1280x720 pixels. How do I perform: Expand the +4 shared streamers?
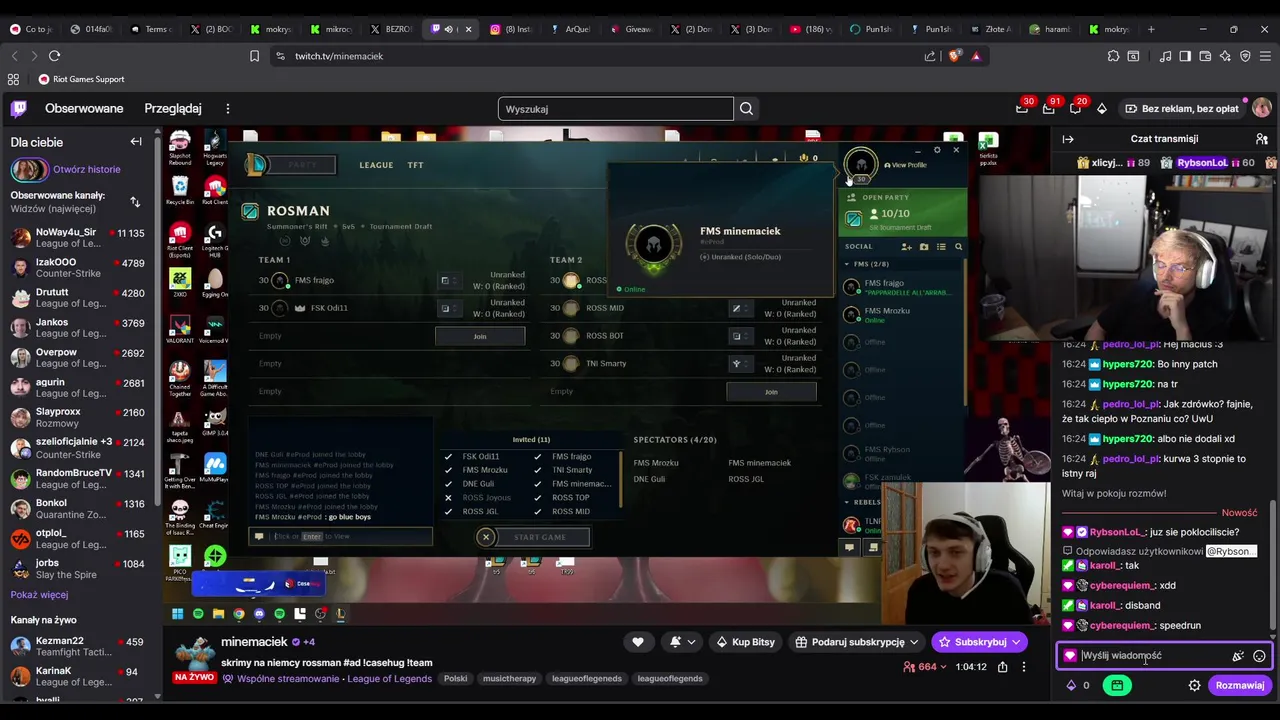click(309, 642)
